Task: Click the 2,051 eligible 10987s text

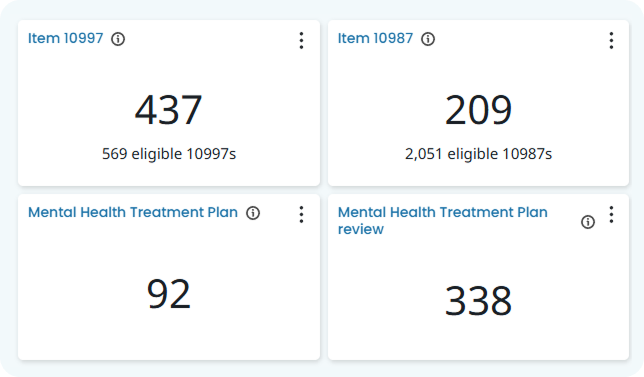Action: (x=478, y=154)
